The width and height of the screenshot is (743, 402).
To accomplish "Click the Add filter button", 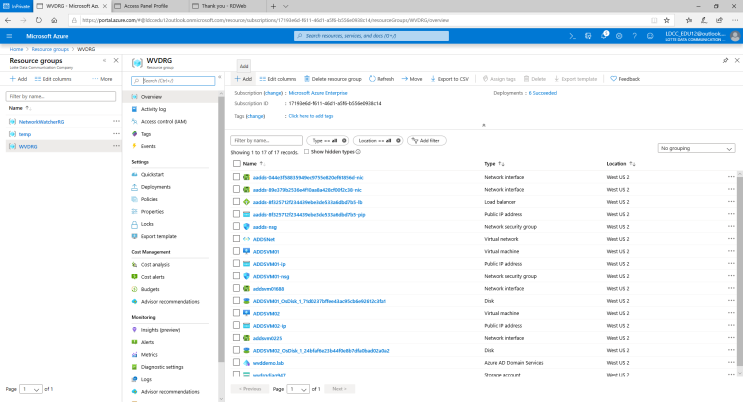I will pyautogui.click(x=423, y=141).
